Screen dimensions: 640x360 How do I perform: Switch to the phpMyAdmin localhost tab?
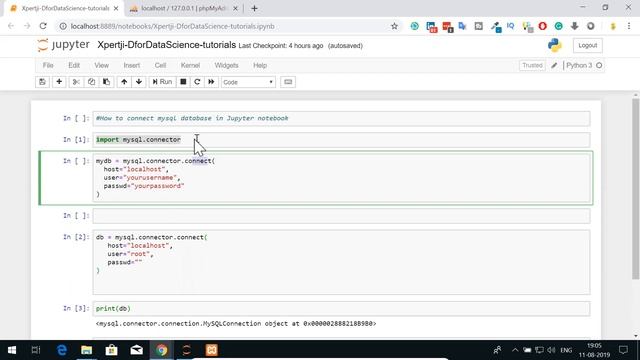184,8
